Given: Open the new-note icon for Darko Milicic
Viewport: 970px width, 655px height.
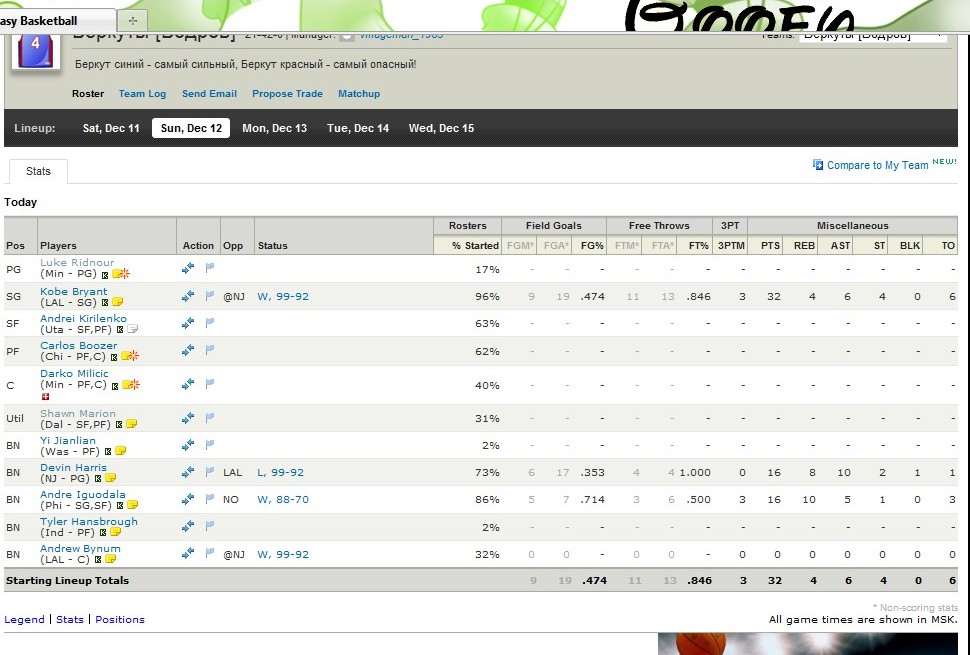Looking at the screenshot, I should pos(131,385).
